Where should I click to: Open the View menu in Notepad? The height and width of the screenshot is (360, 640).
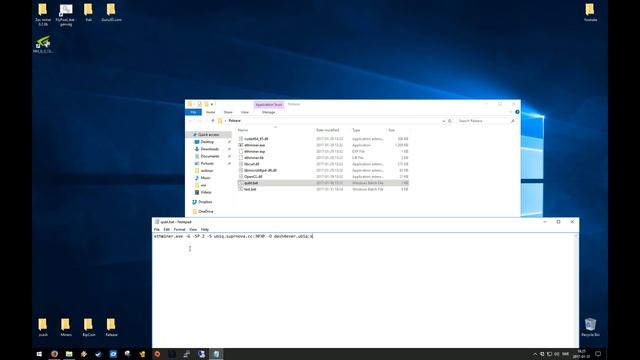(x=193, y=229)
